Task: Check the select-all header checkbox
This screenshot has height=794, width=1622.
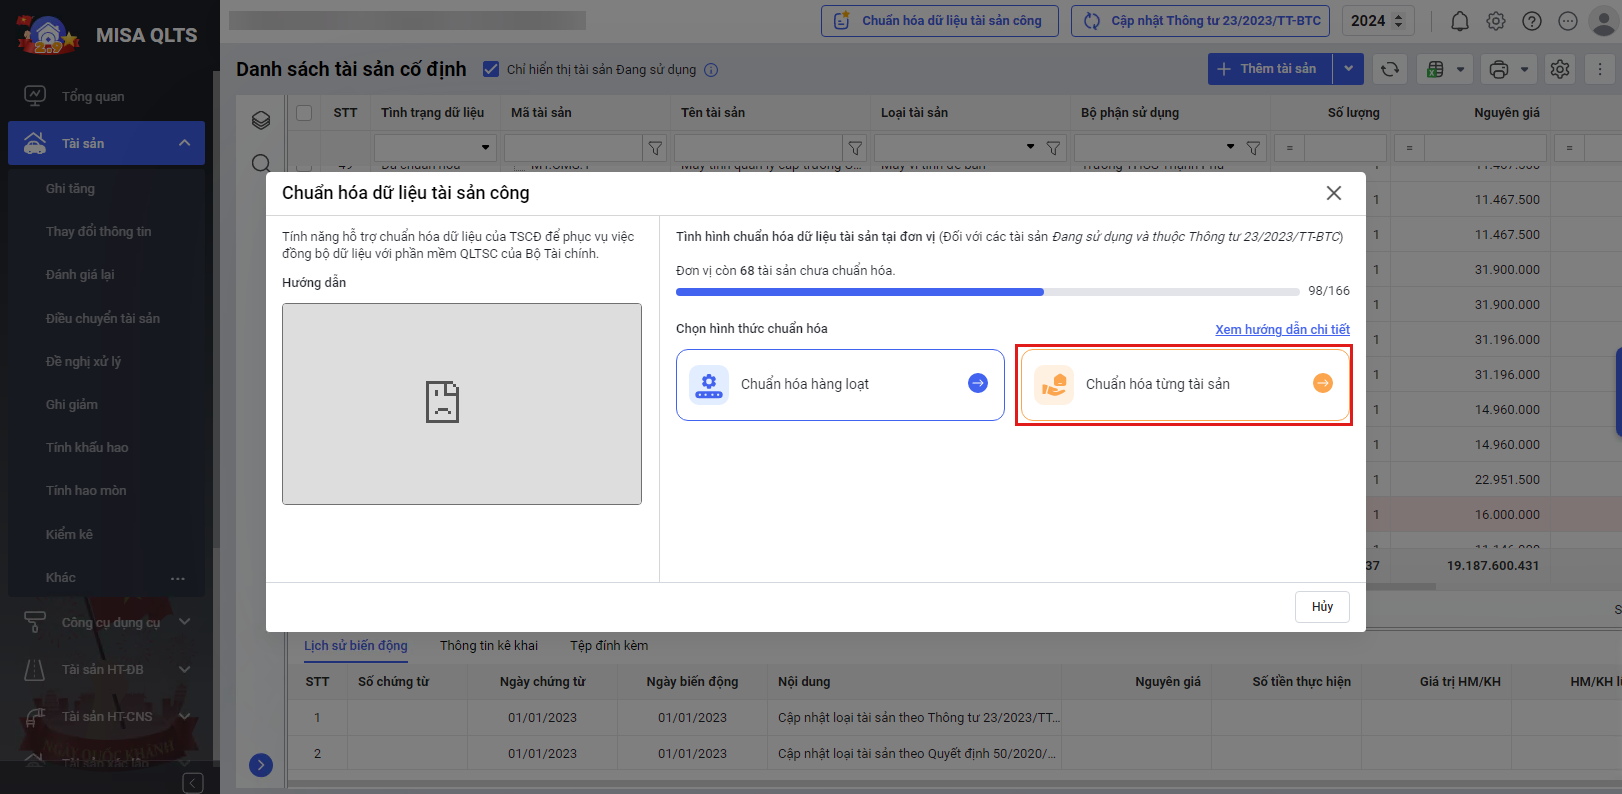Action: point(304,113)
